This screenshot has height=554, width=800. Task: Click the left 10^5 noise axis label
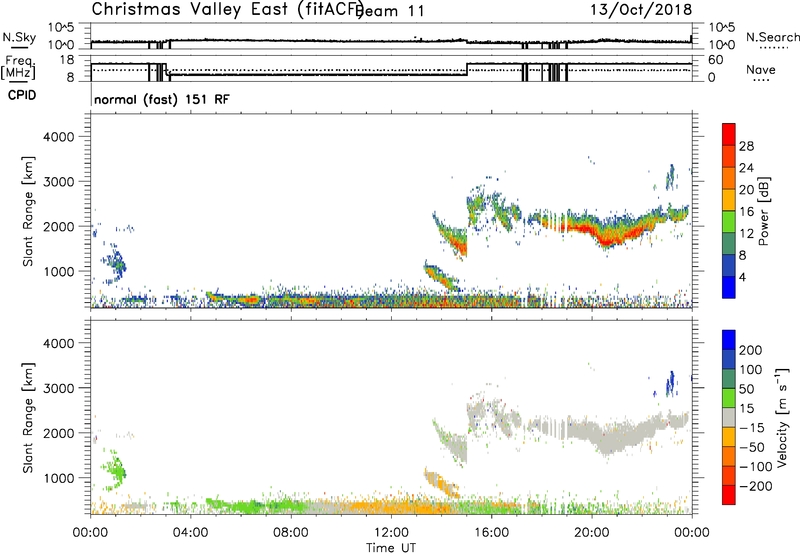(61, 28)
